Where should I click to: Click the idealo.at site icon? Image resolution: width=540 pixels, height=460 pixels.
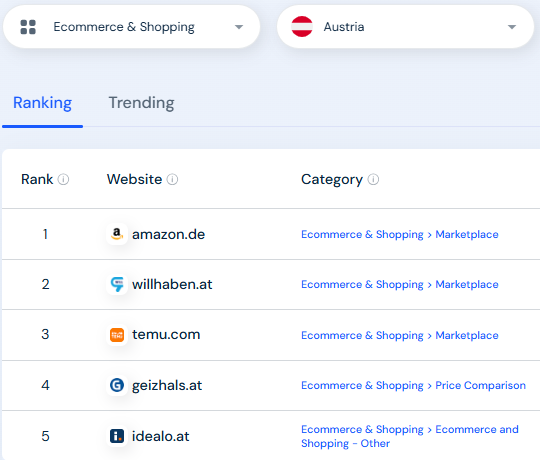pyautogui.click(x=117, y=436)
